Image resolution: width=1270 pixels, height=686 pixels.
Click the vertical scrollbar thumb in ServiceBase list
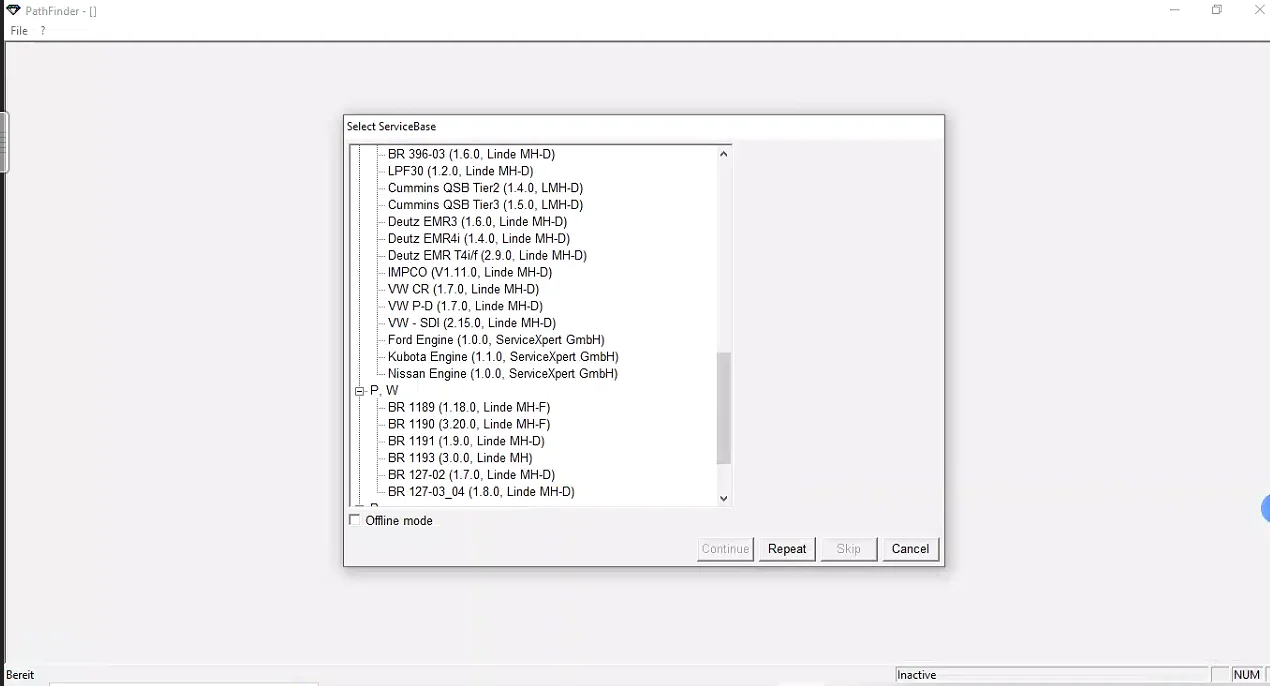coord(724,408)
